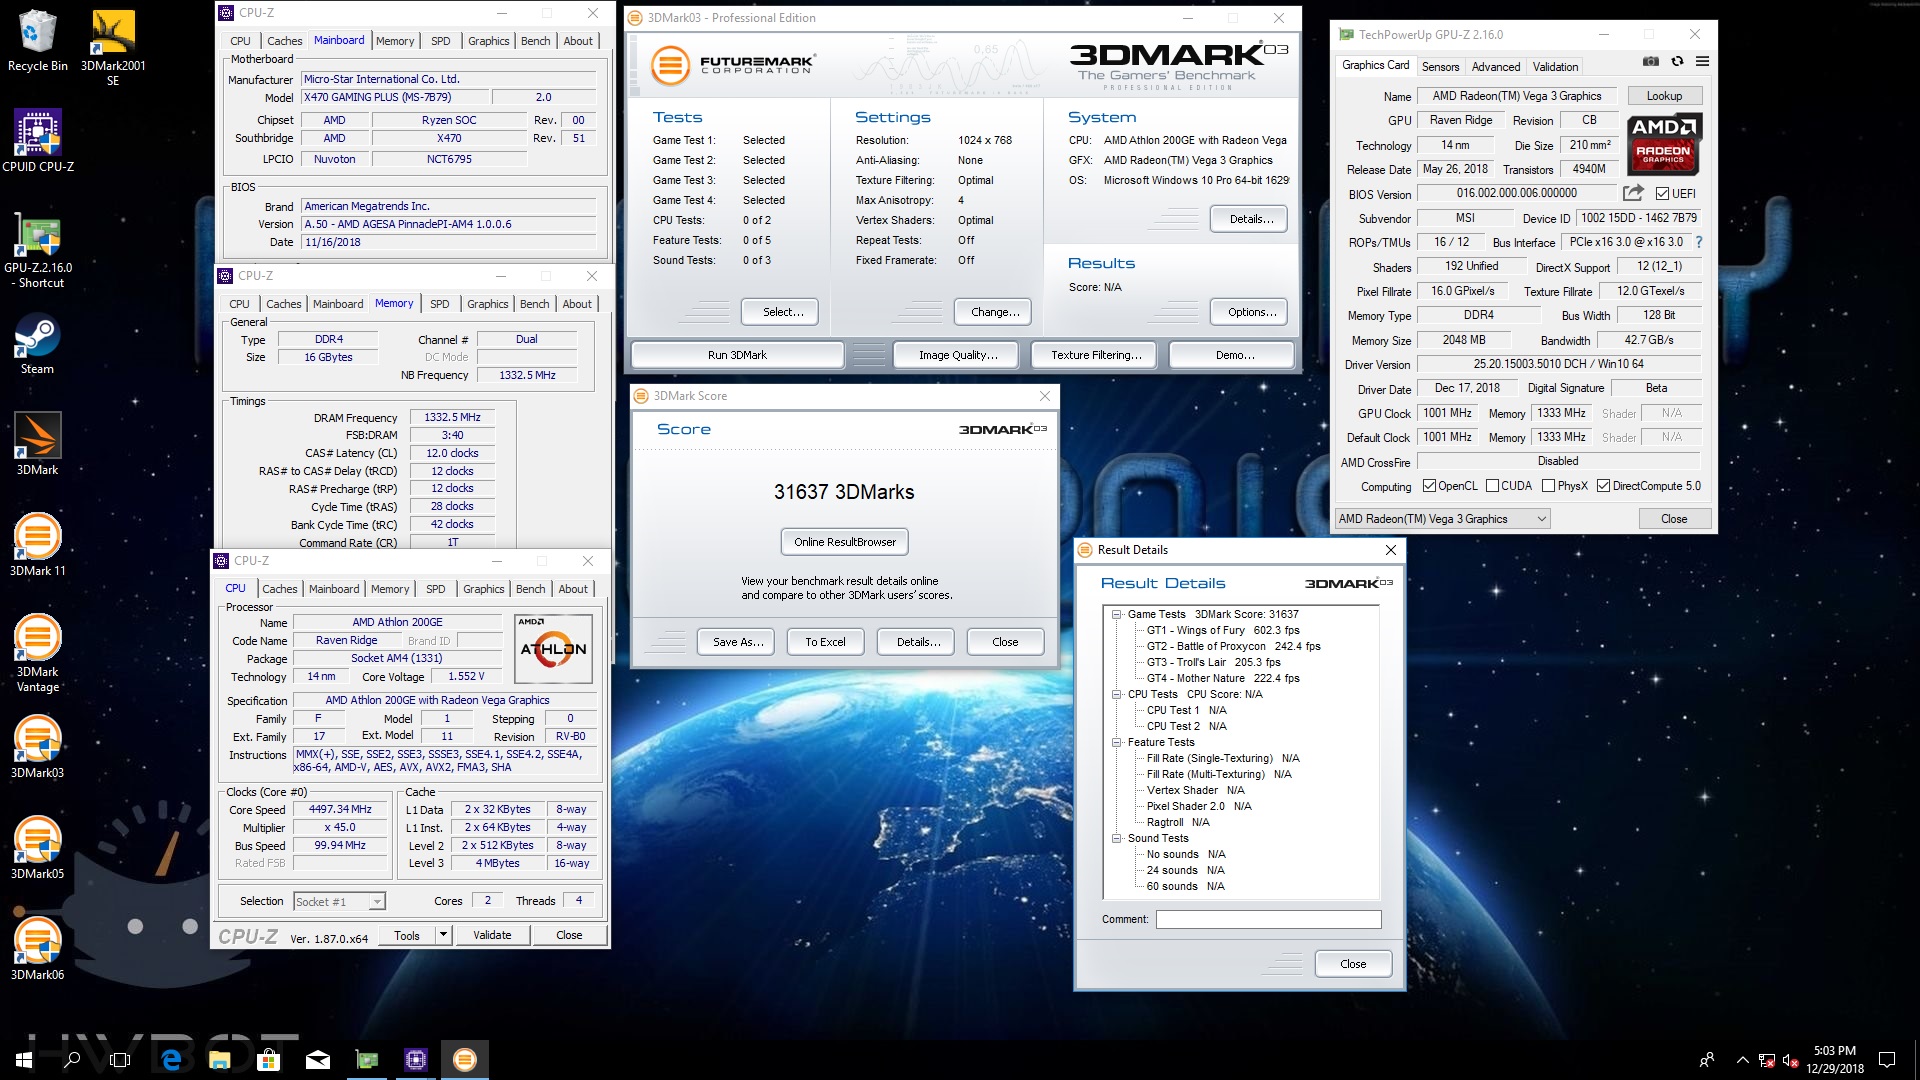Click CPU-Z taskbar icon
The image size is (1920, 1080).
point(416,1059)
